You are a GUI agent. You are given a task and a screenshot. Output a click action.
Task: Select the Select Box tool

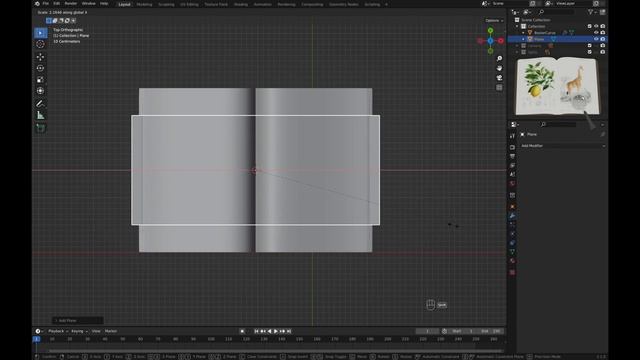click(x=40, y=33)
